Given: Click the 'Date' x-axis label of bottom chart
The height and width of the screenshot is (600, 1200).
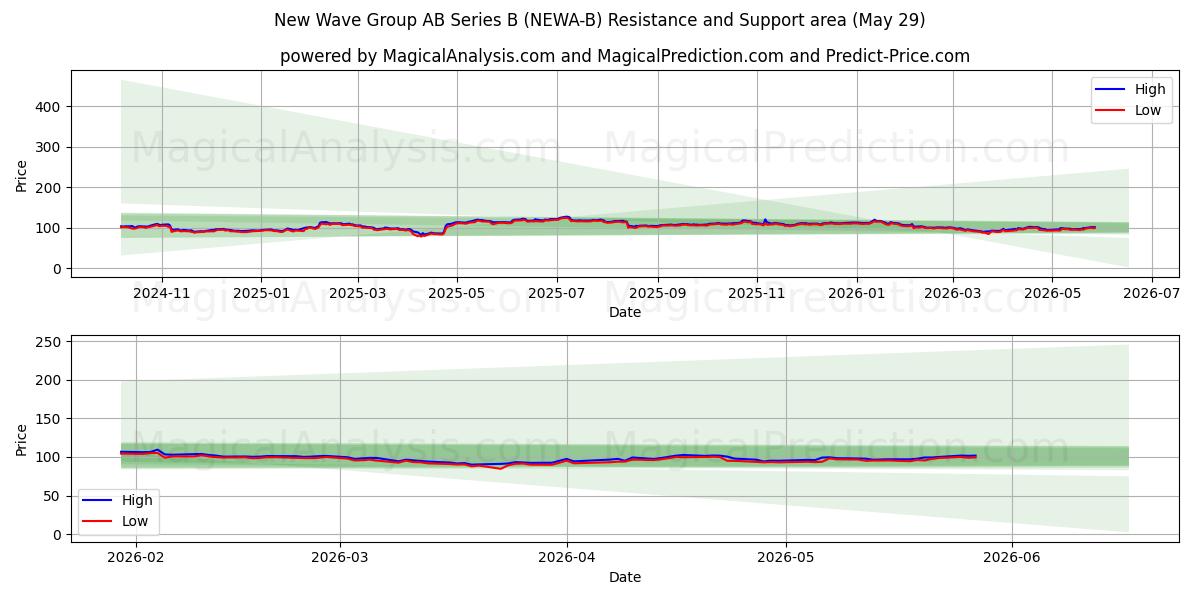Looking at the screenshot, I should (625, 577).
